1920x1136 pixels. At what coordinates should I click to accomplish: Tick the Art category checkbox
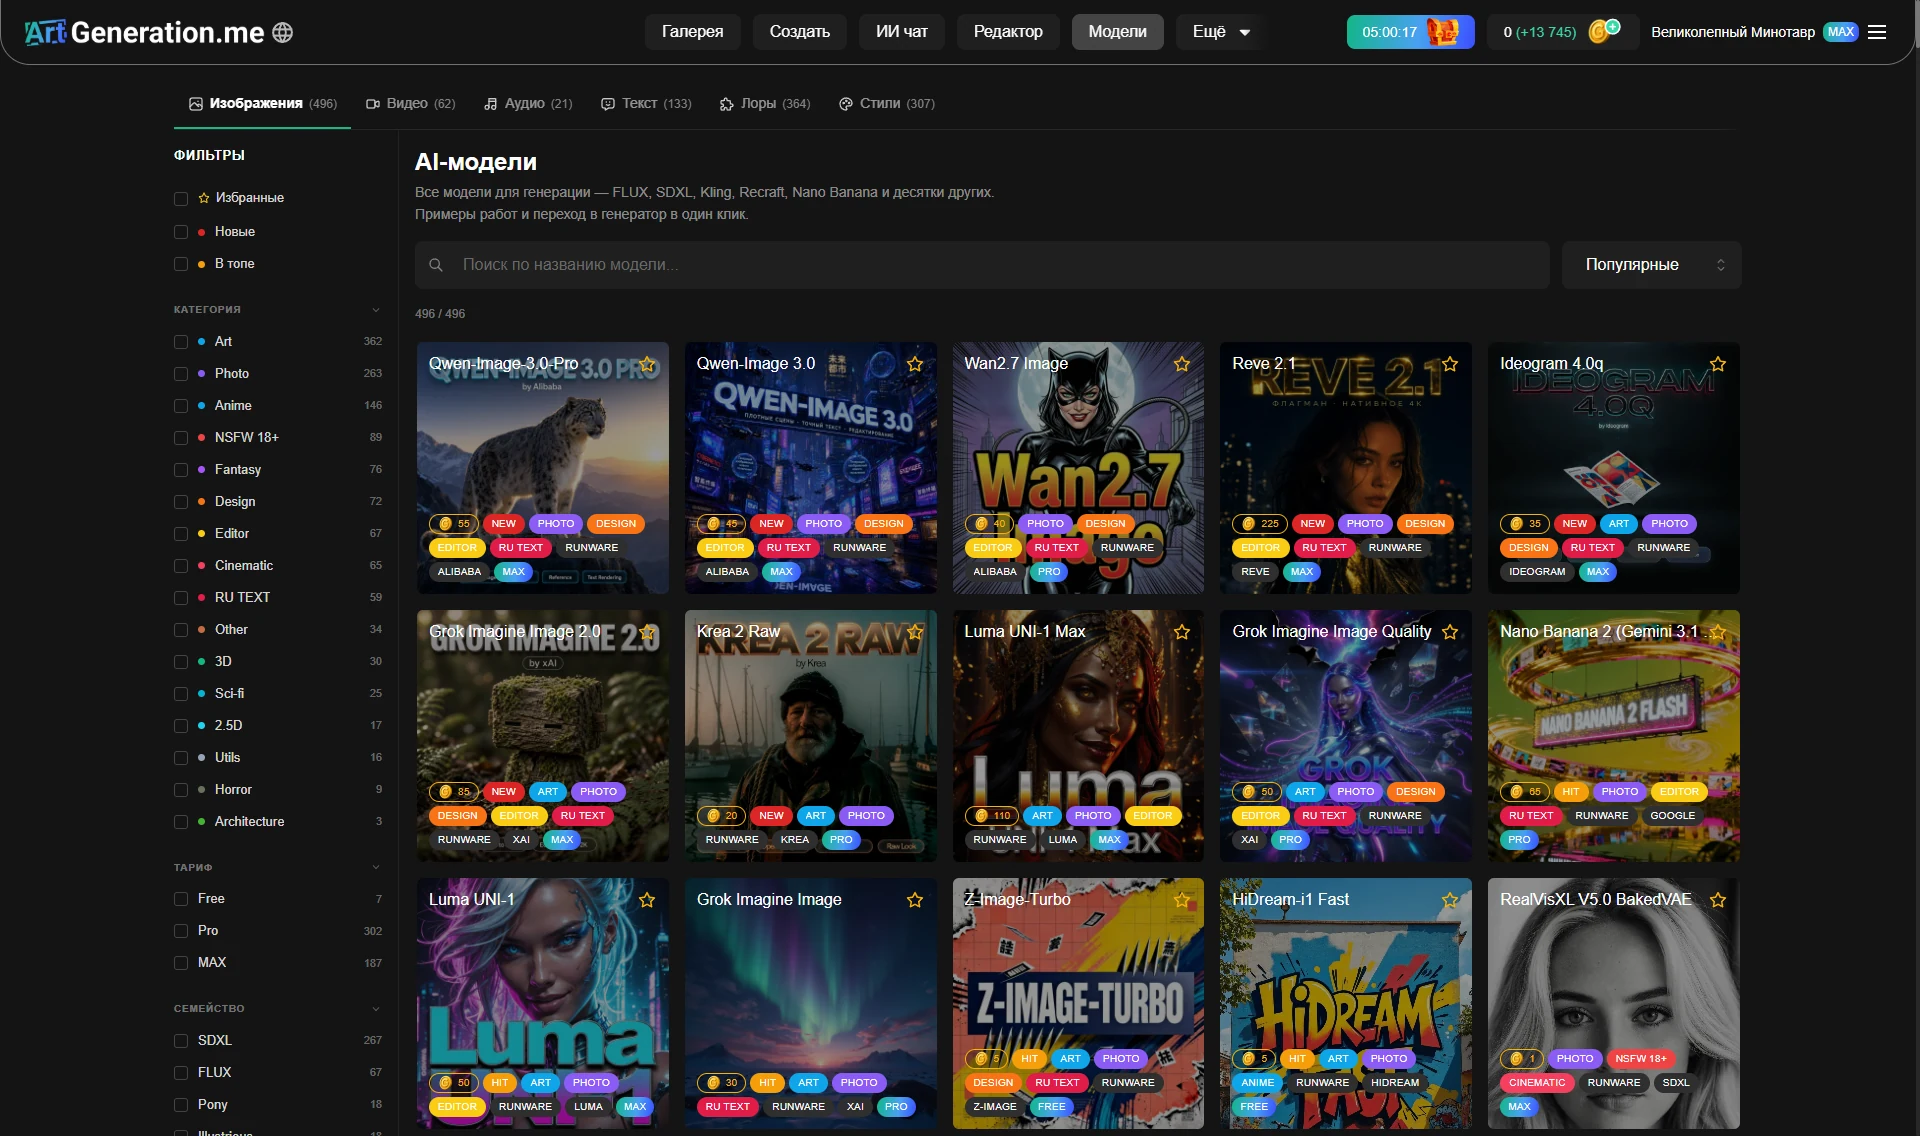coord(181,342)
